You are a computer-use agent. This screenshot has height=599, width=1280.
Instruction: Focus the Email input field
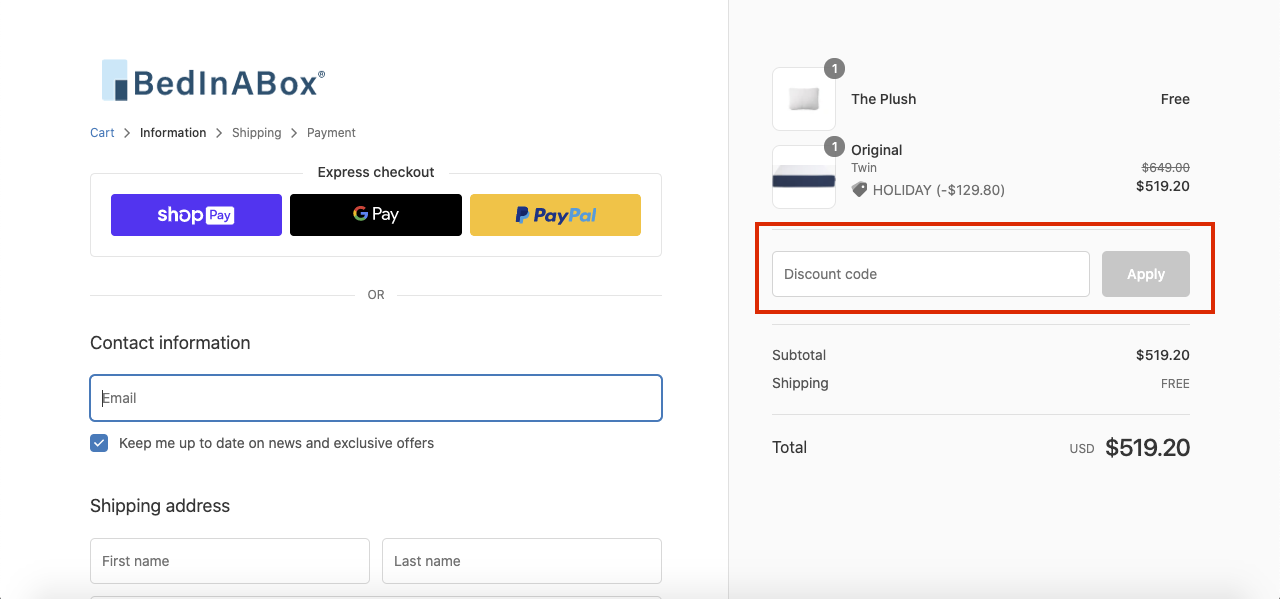pyautogui.click(x=376, y=398)
